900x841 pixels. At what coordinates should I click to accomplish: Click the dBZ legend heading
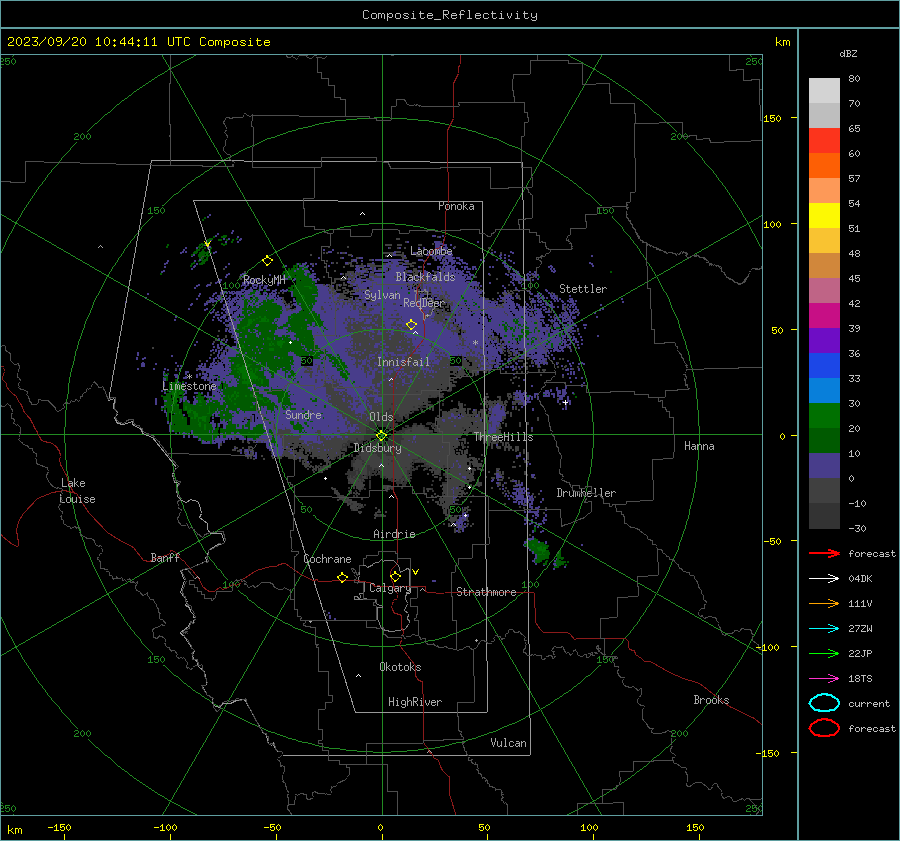coord(848,54)
